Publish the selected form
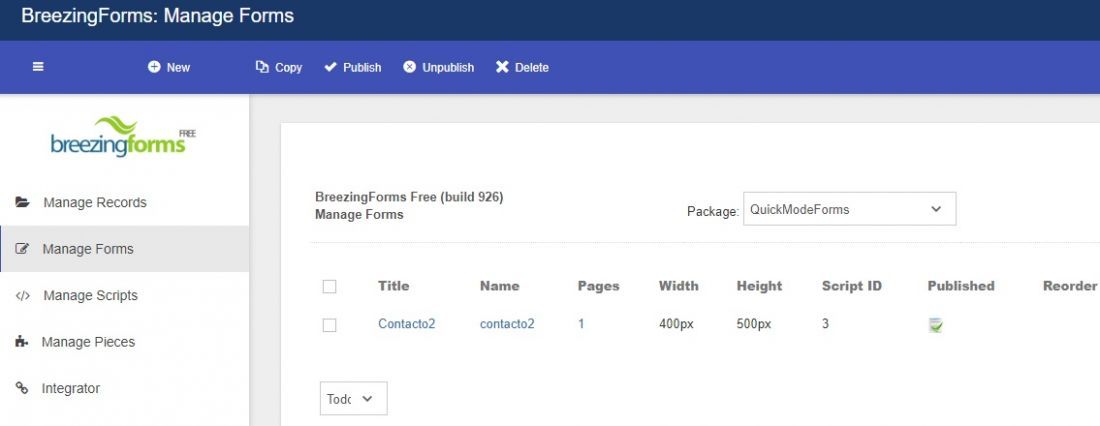The image size is (1100, 426). point(352,67)
